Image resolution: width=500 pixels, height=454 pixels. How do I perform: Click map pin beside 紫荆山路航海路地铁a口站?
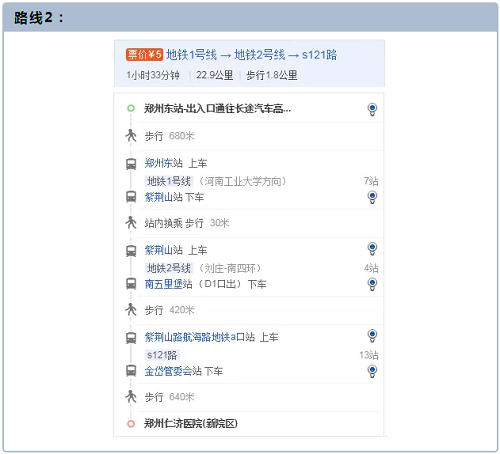[372, 336]
